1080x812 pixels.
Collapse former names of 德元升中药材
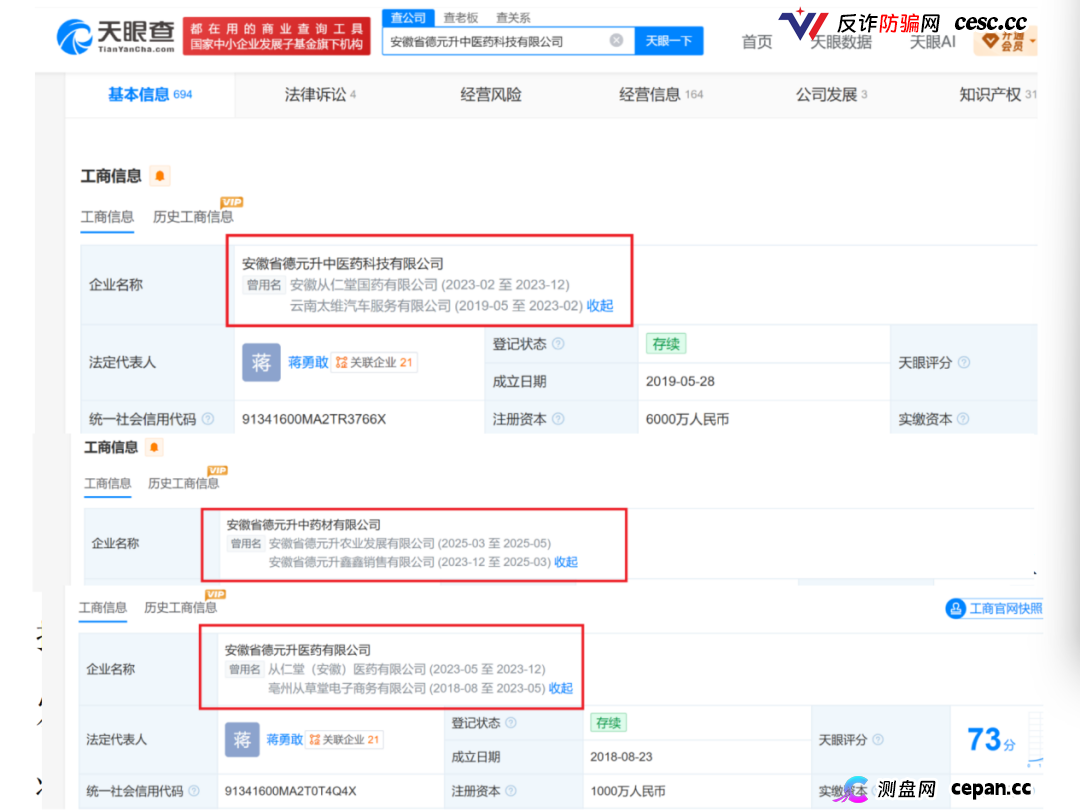pos(566,562)
